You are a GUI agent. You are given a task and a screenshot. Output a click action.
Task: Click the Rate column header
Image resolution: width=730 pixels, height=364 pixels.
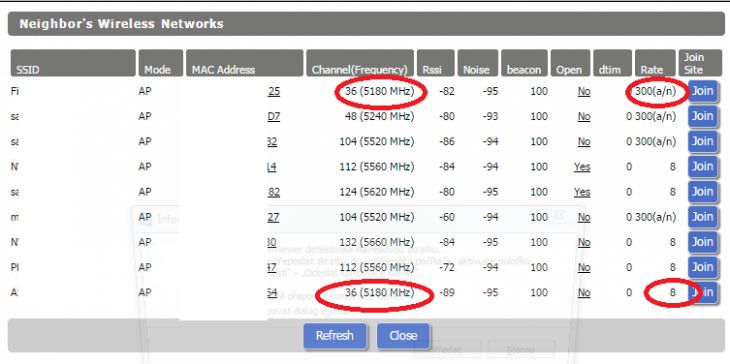coord(655,63)
